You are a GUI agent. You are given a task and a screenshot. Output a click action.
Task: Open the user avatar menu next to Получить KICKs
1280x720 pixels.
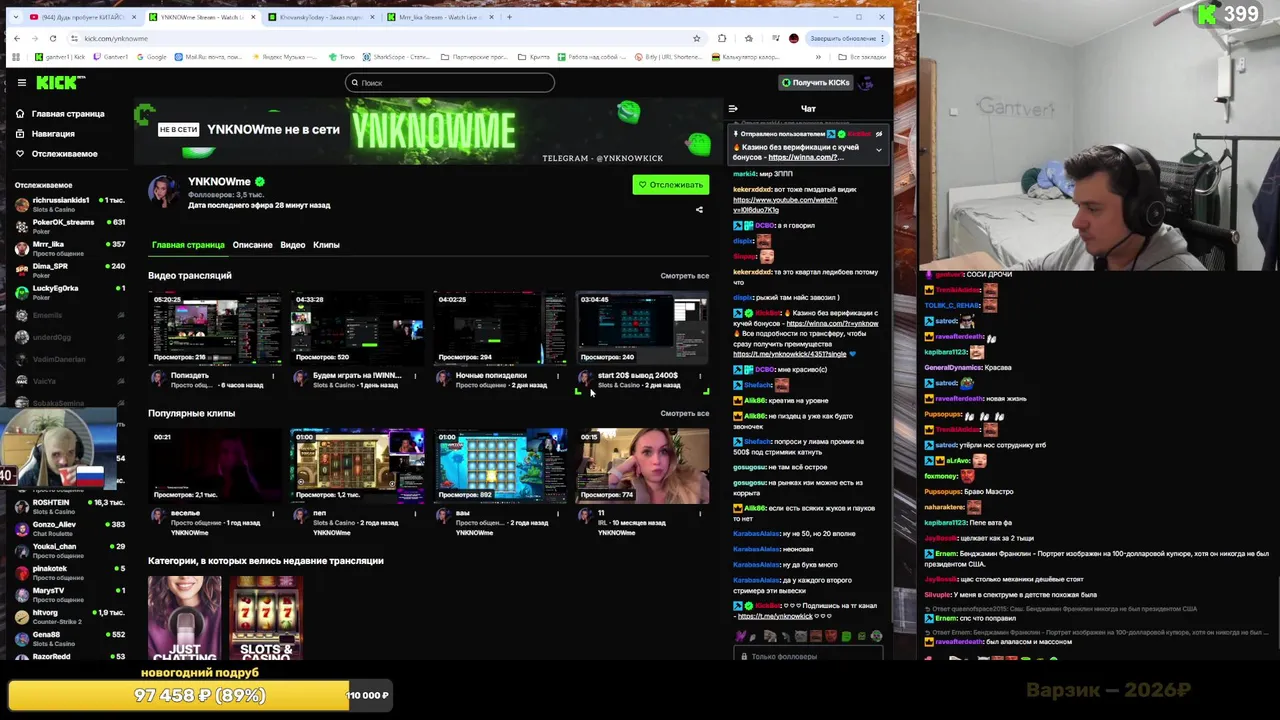coord(867,83)
